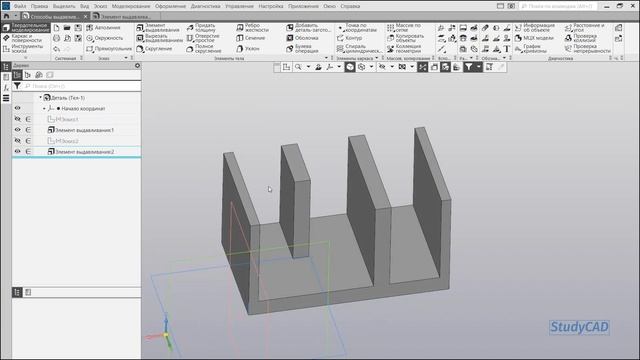
Task: Open График кривизны tool
Action: (531, 49)
